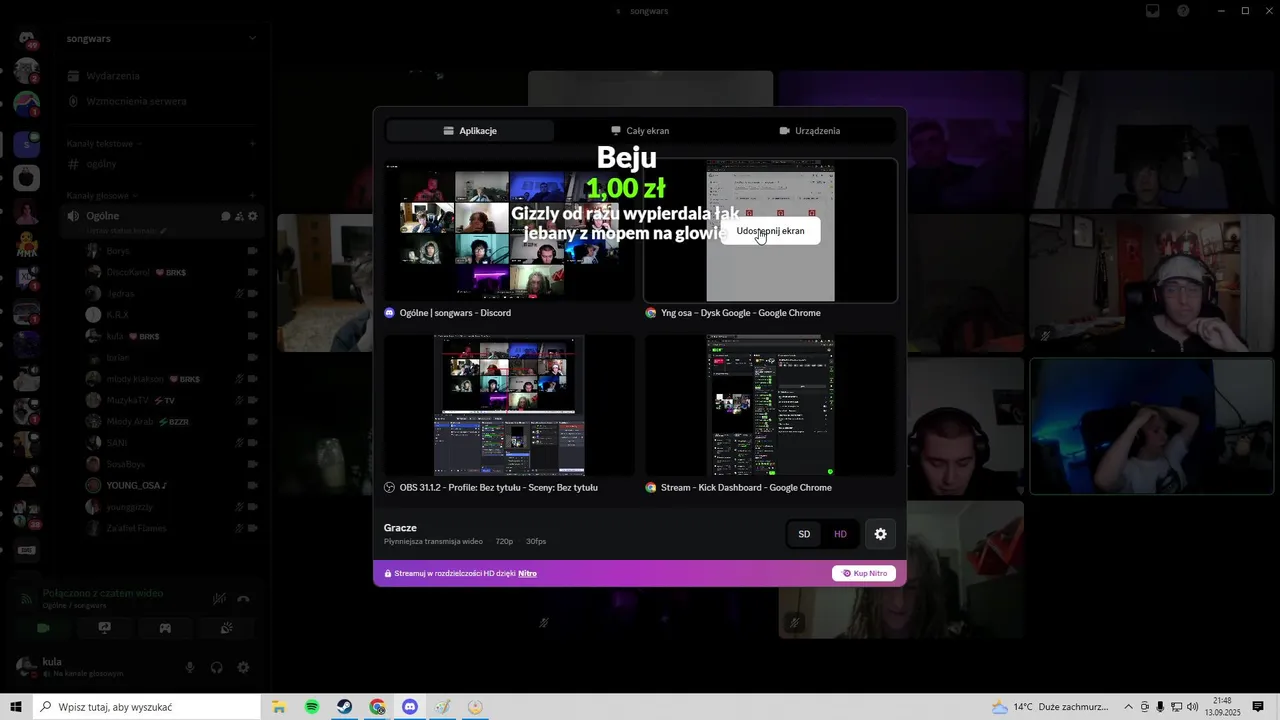Screen dimensions: 1280x720
Task: Open Wzmocnienia serwera
Action: (162, 101)
